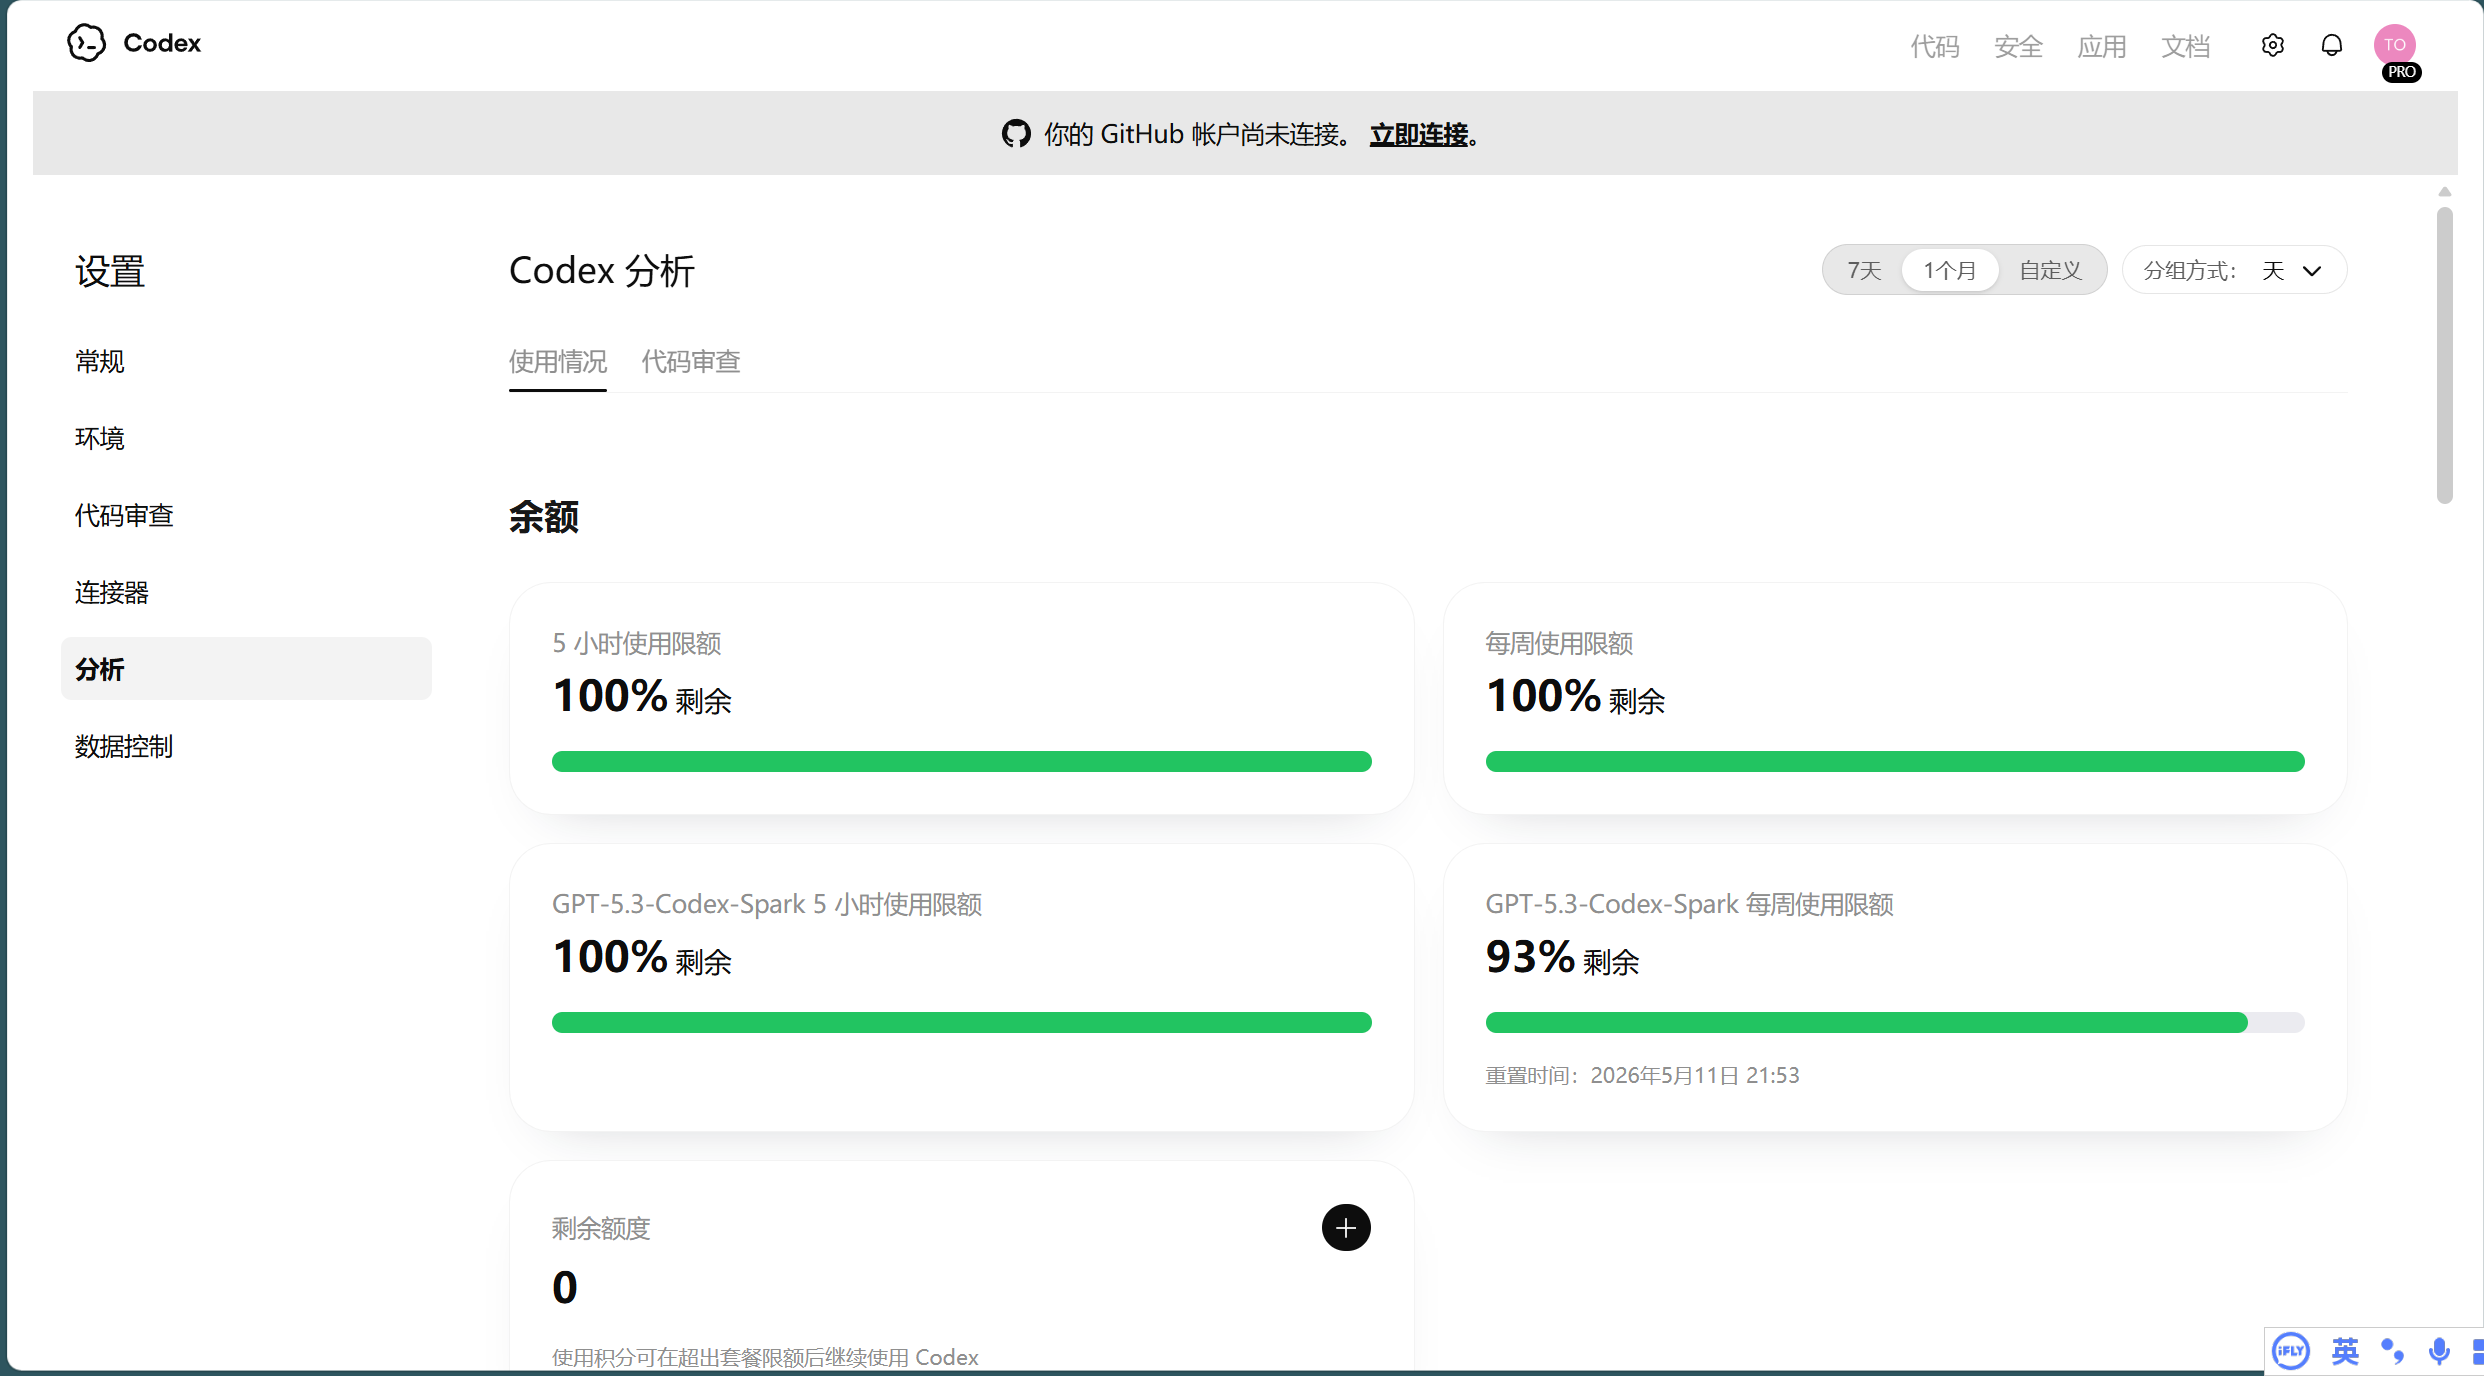Click the Codex brand name
This screenshot has height=1376, width=2484.
click(x=162, y=43)
